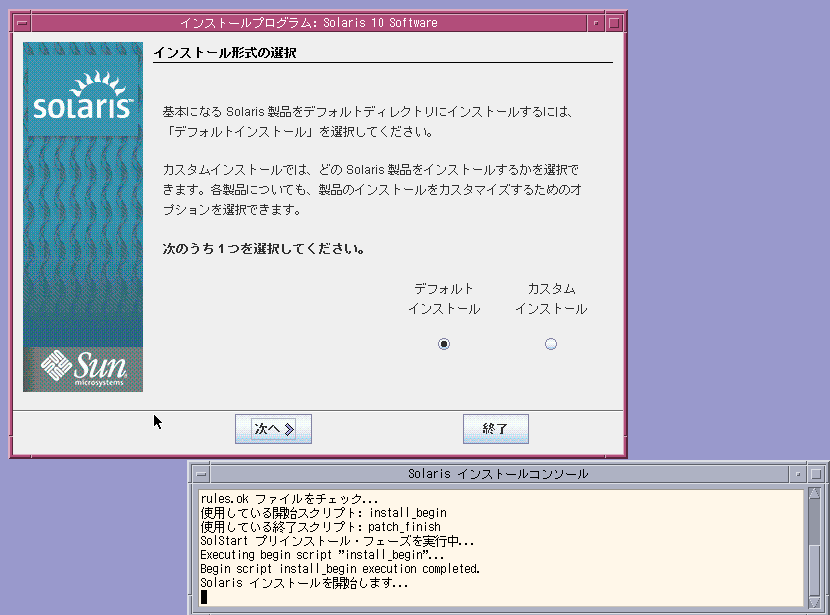Maximize the Solaris install console window
The width and height of the screenshot is (830, 615).
point(816,474)
